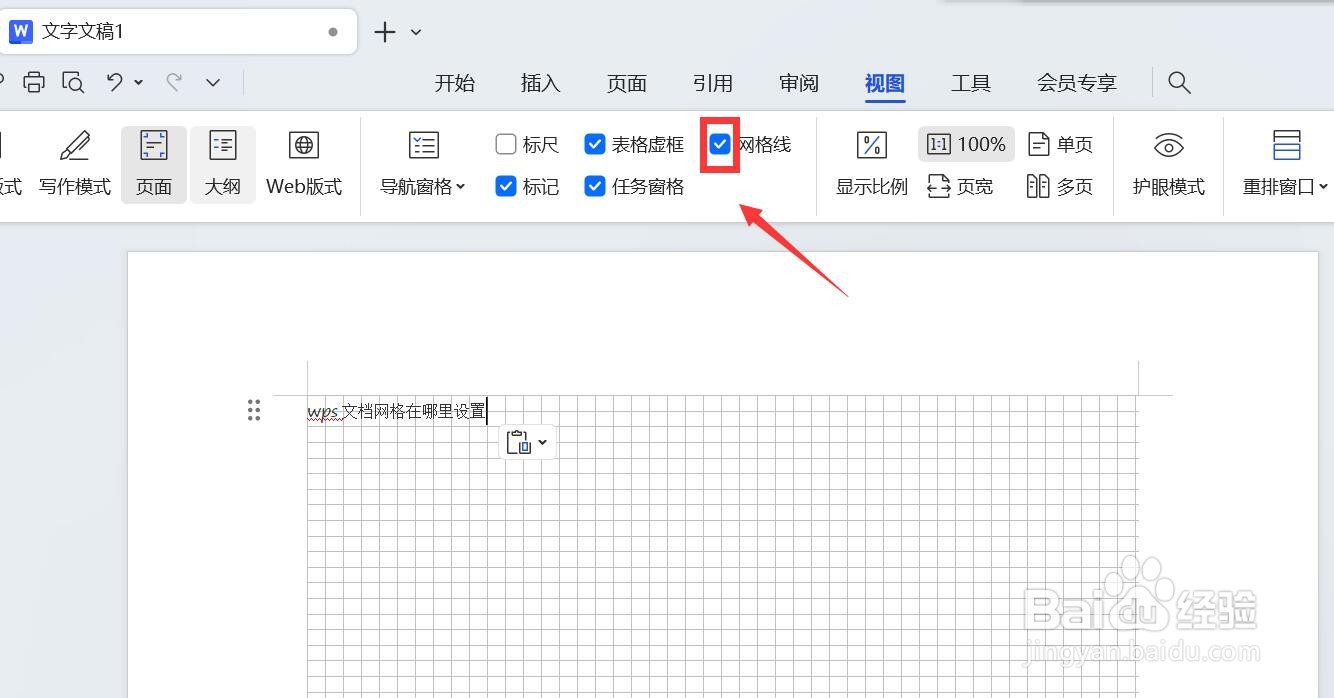This screenshot has height=698, width=1334.
Task: Turn on 护眼模式 eye protection
Action: tap(1169, 164)
